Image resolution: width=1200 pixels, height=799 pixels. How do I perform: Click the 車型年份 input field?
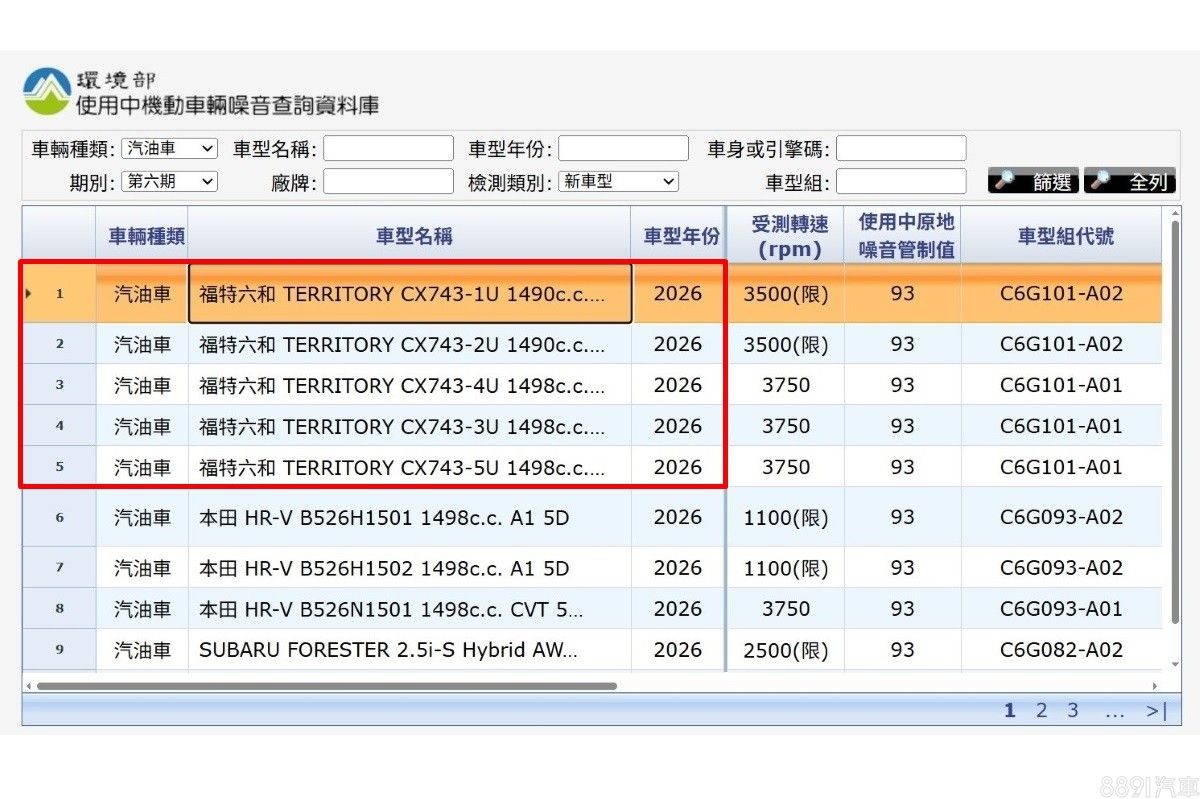pyautogui.click(x=623, y=149)
